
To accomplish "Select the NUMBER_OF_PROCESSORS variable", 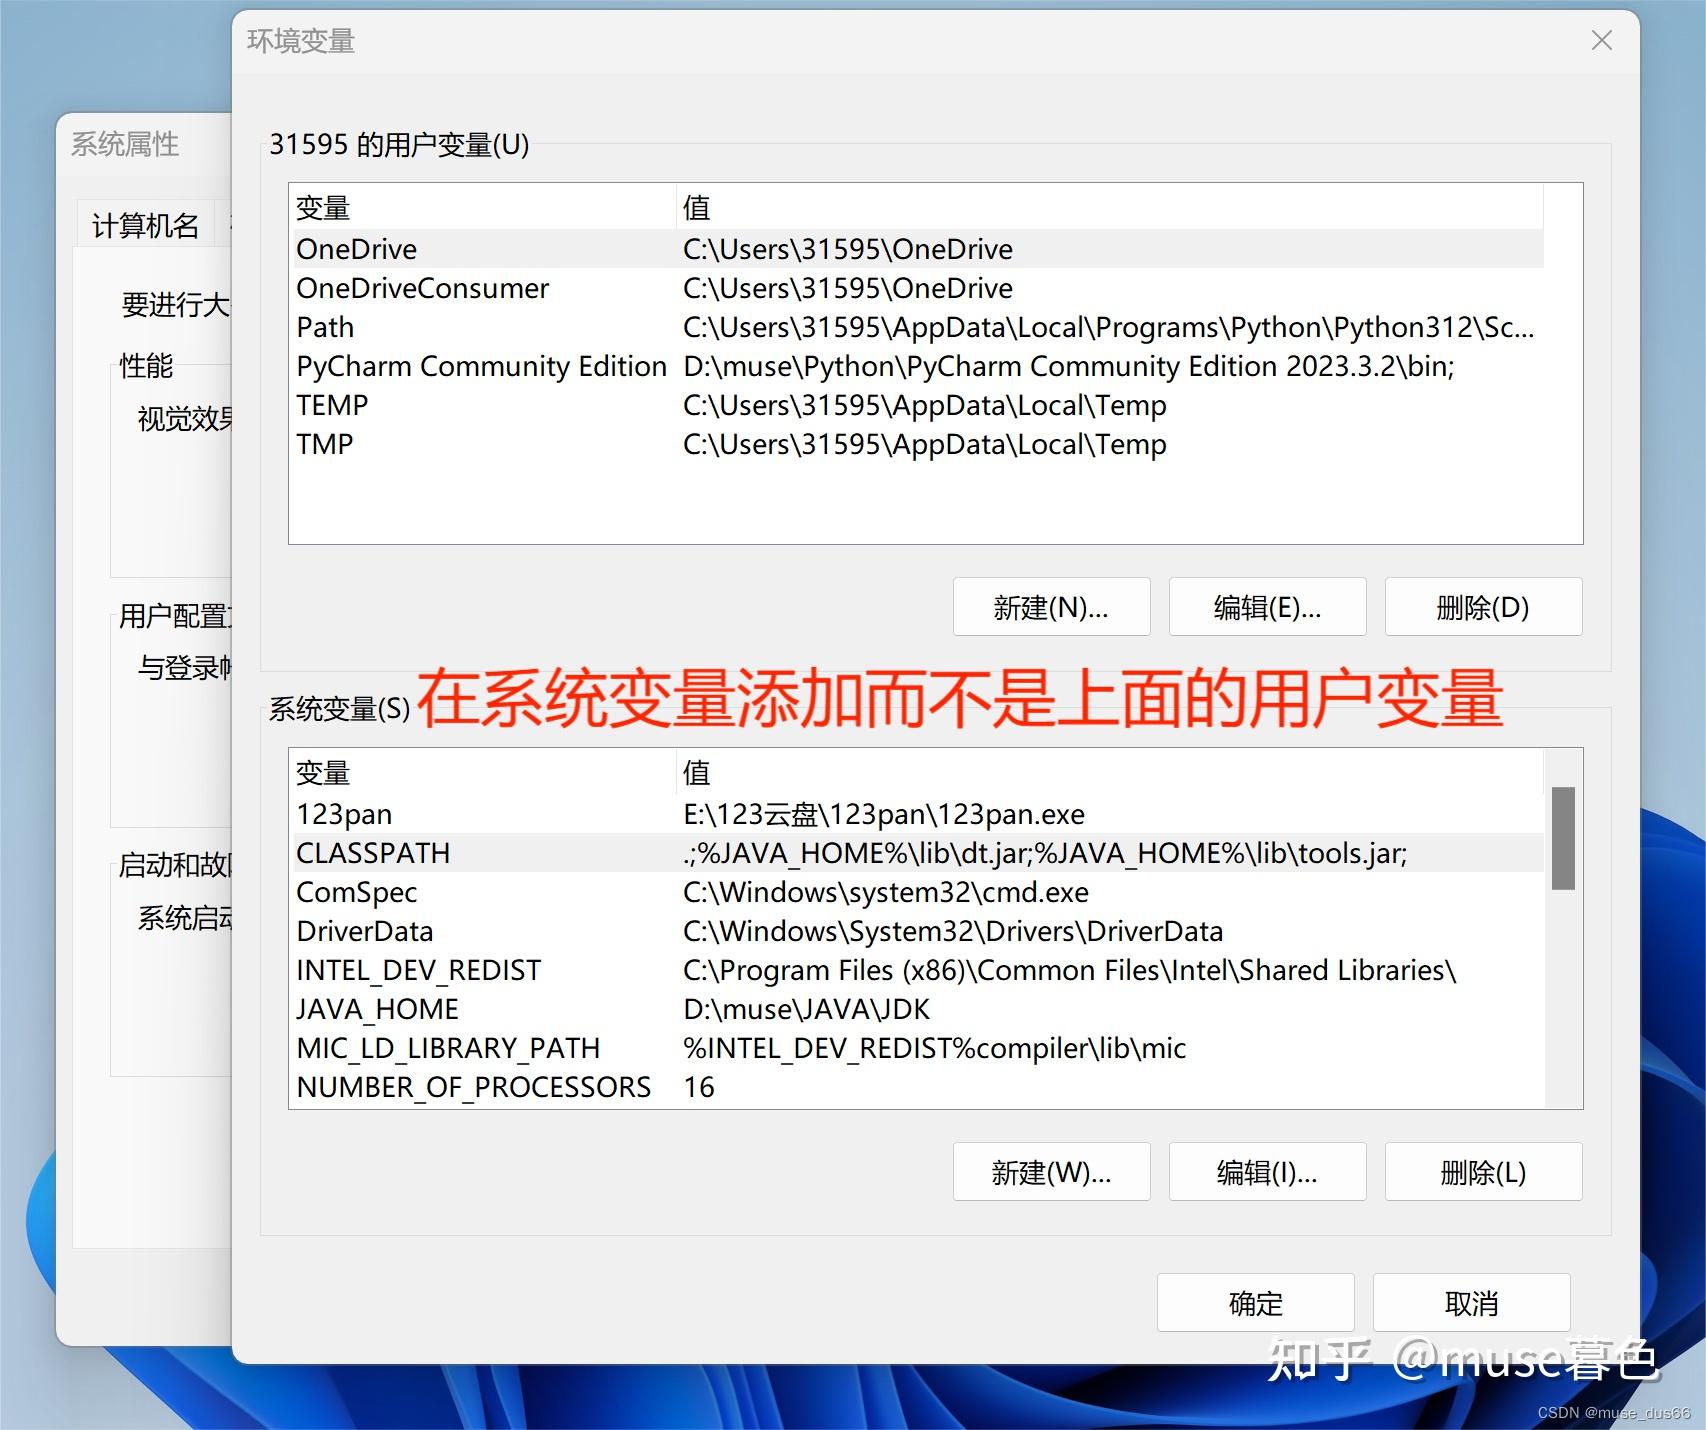I will [472, 1087].
